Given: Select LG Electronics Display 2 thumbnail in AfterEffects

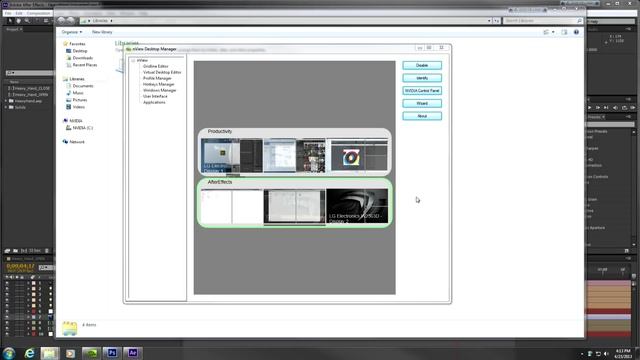Looking at the screenshot, I should pos(357,206).
